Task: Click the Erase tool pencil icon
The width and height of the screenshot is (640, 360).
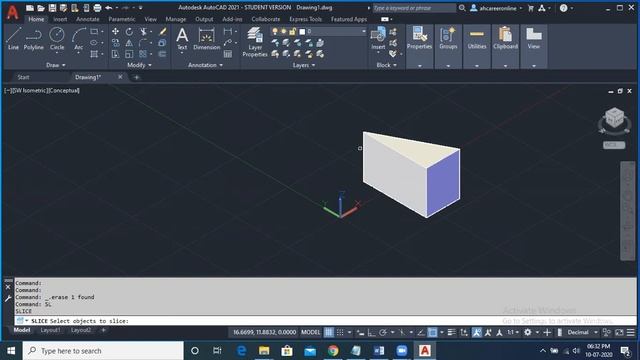Action: [162, 32]
